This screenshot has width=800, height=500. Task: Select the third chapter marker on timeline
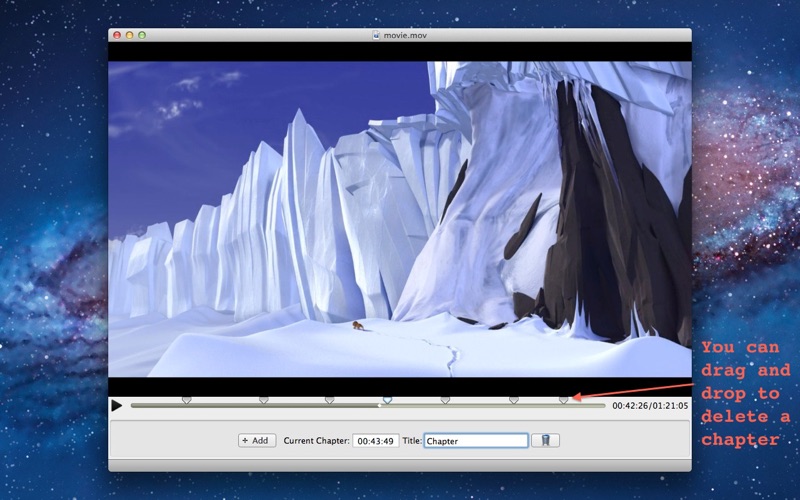330,401
